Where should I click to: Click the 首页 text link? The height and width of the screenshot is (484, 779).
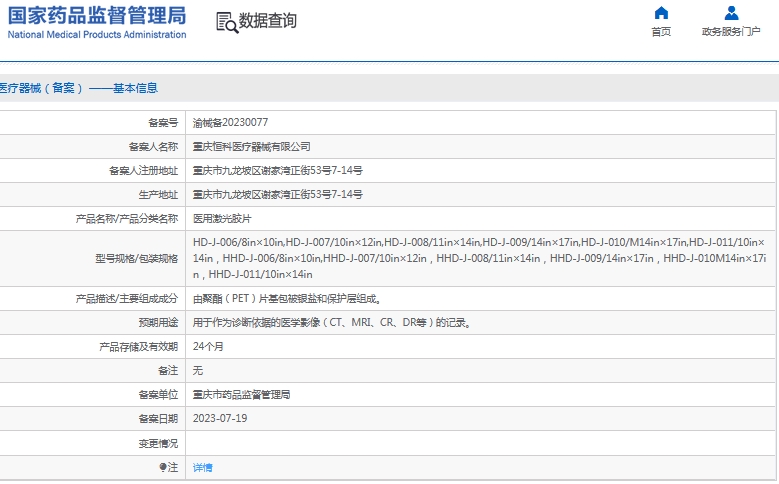point(661,32)
